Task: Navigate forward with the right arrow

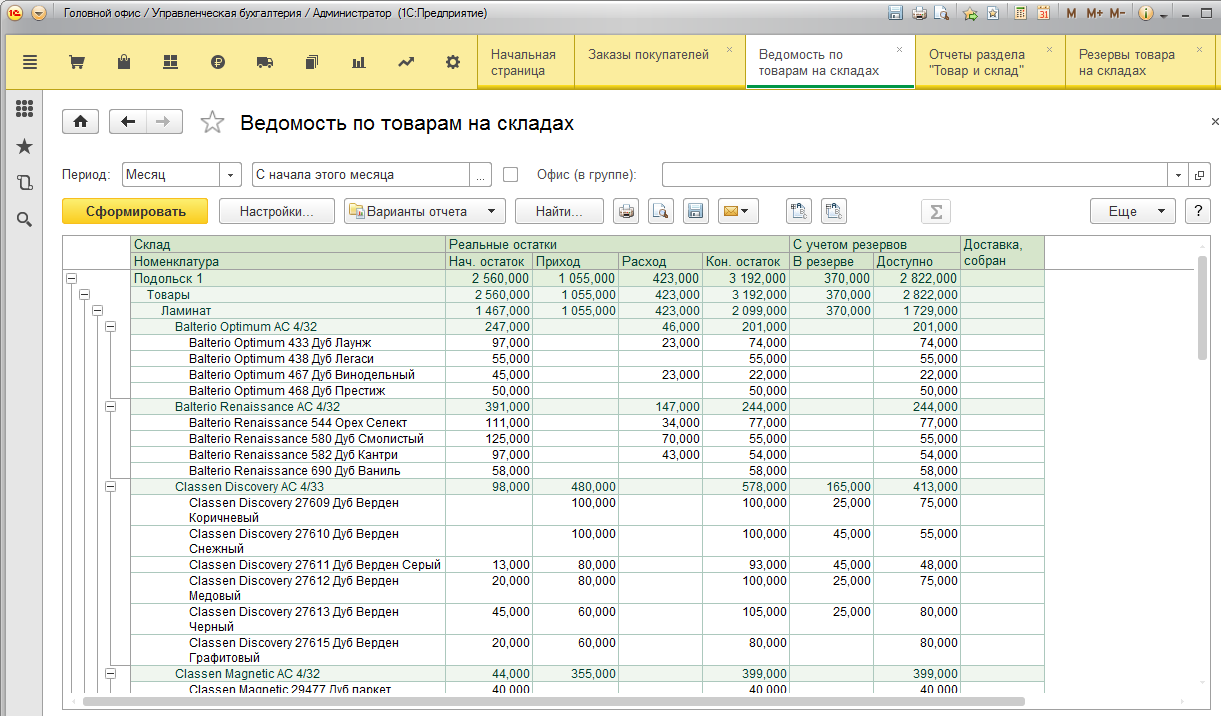Action: point(164,122)
